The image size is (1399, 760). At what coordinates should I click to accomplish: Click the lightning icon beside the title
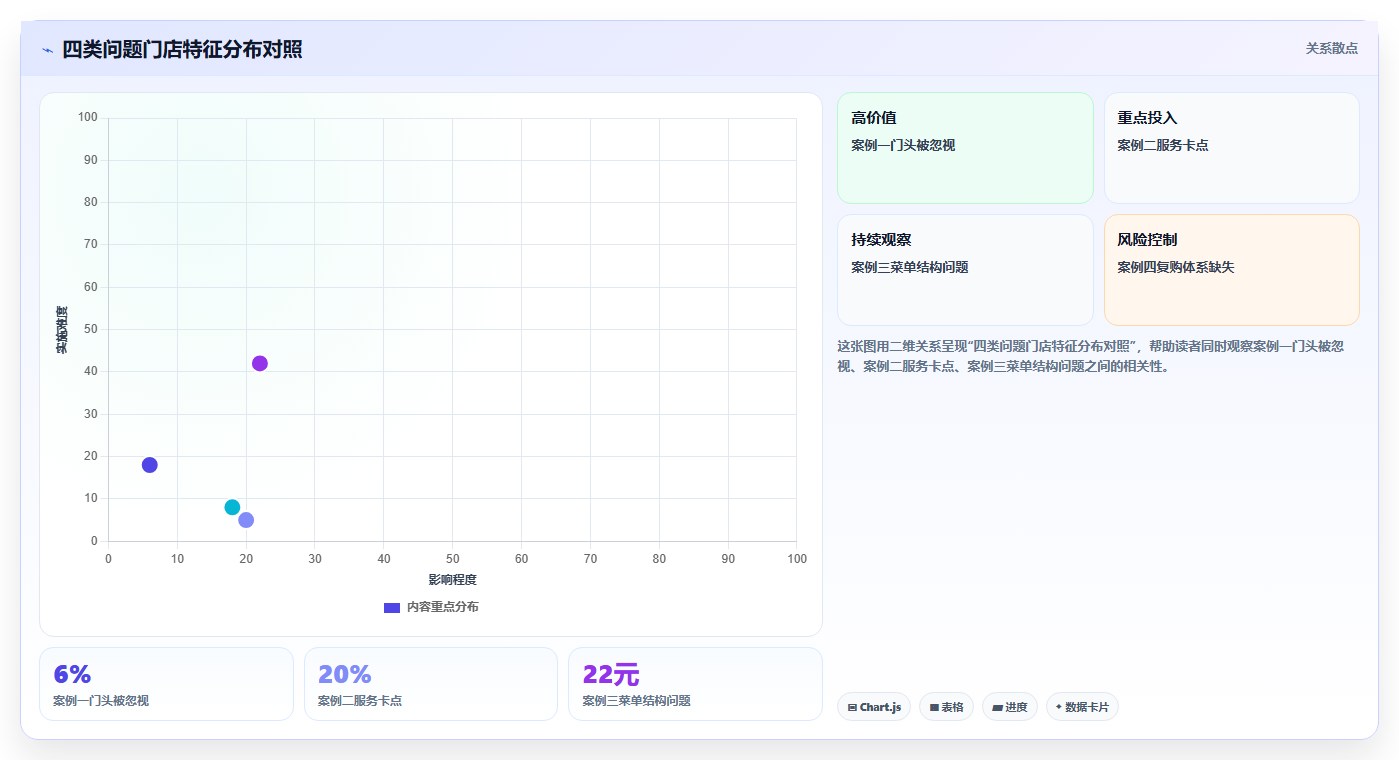(48, 50)
